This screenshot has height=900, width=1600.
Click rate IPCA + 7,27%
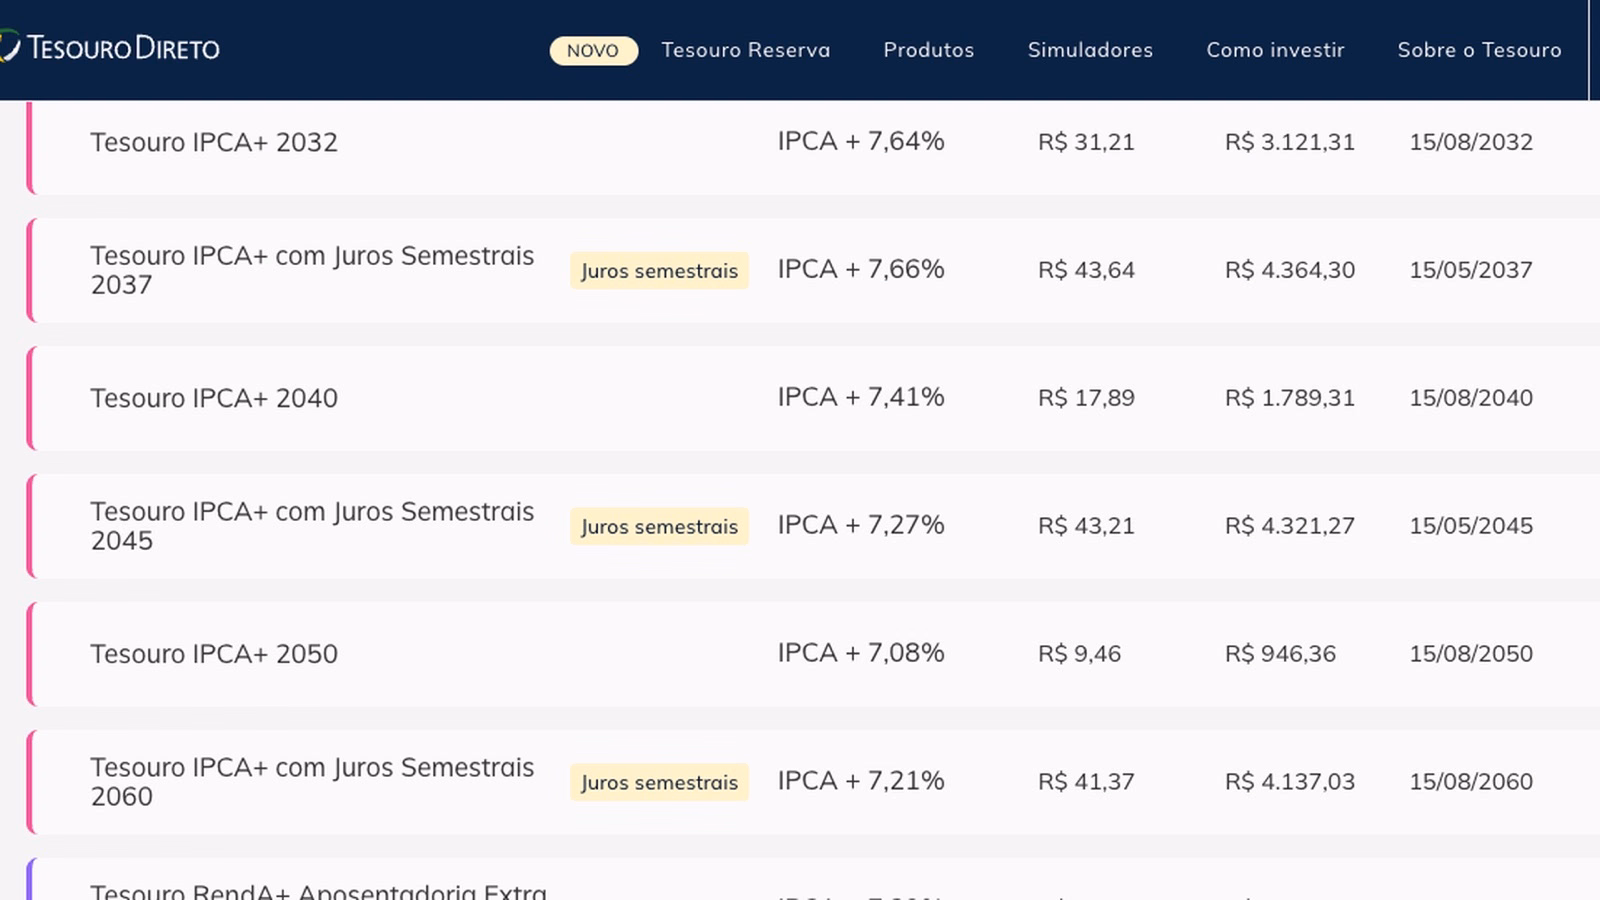tap(861, 525)
